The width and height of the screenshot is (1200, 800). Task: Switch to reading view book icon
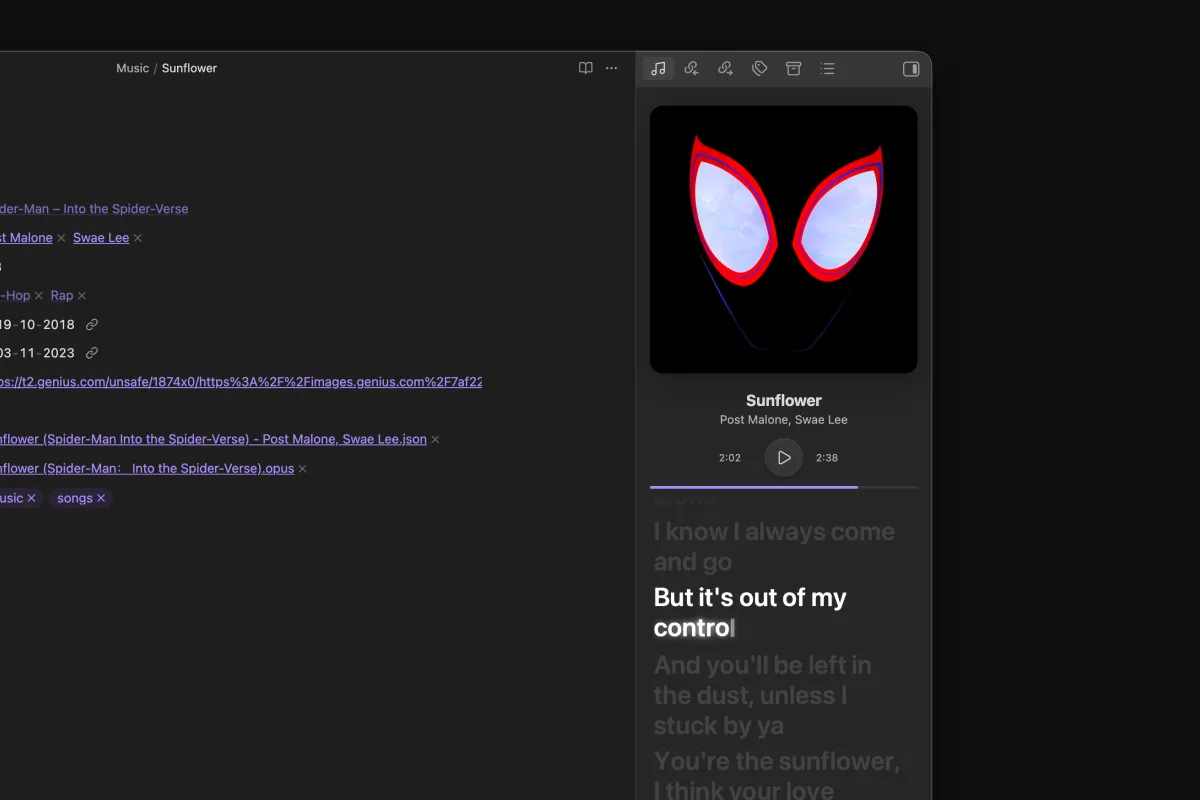click(586, 68)
